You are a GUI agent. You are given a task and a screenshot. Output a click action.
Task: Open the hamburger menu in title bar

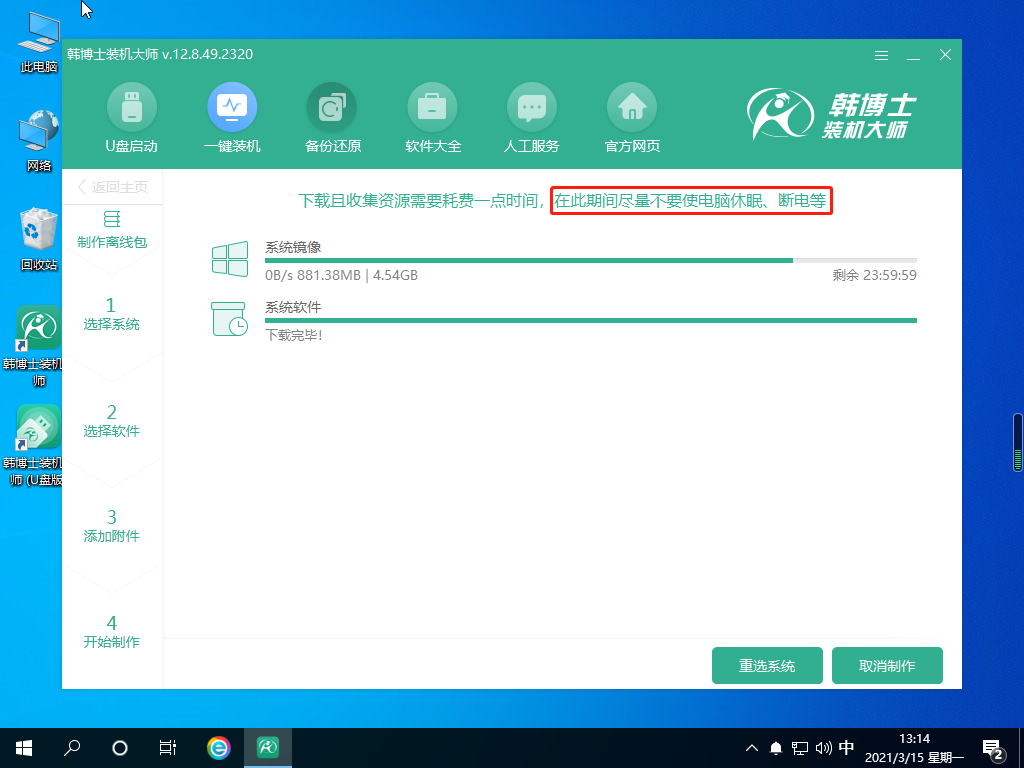[881, 55]
